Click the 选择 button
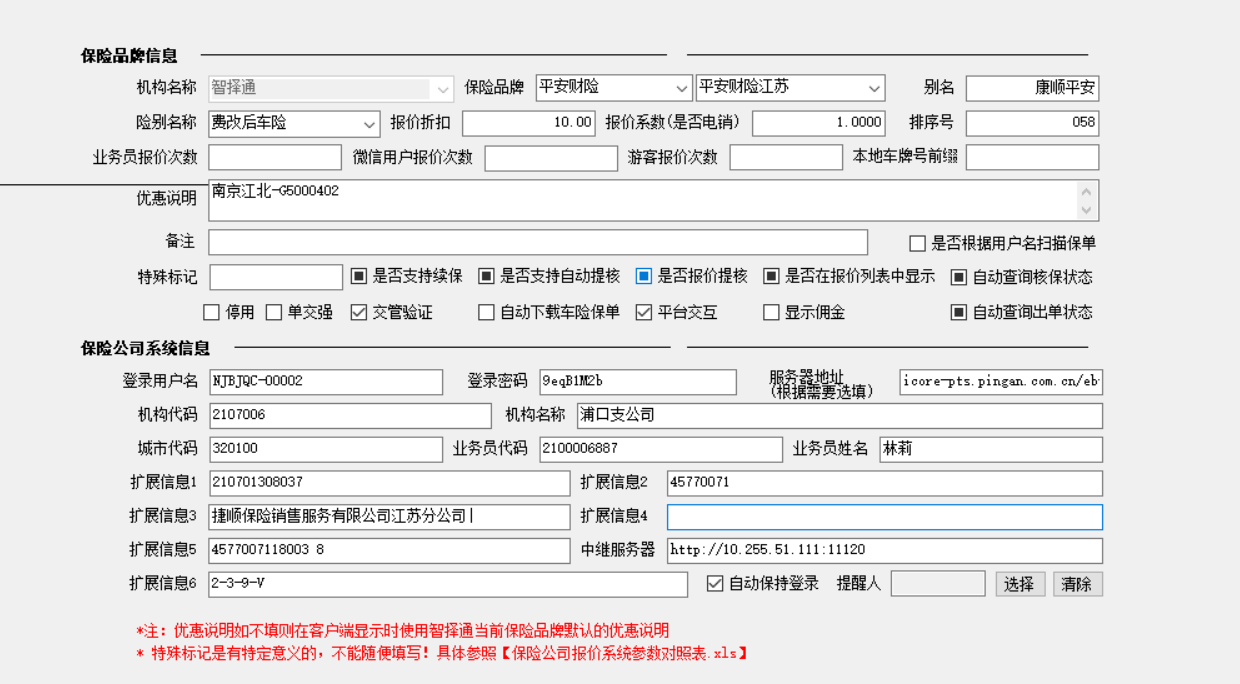The height and width of the screenshot is (684, 1240). pyautogui.click(x=1020, y=584)
